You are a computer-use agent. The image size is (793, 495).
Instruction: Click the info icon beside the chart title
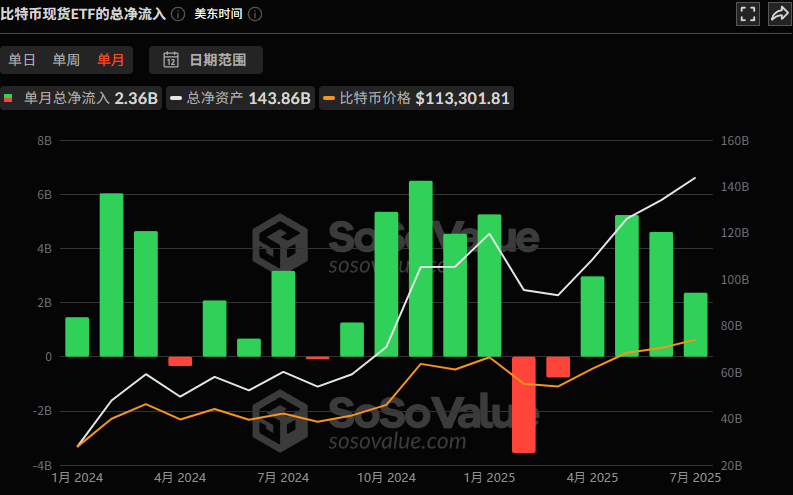pyautogui.click(x=178, y=14)
